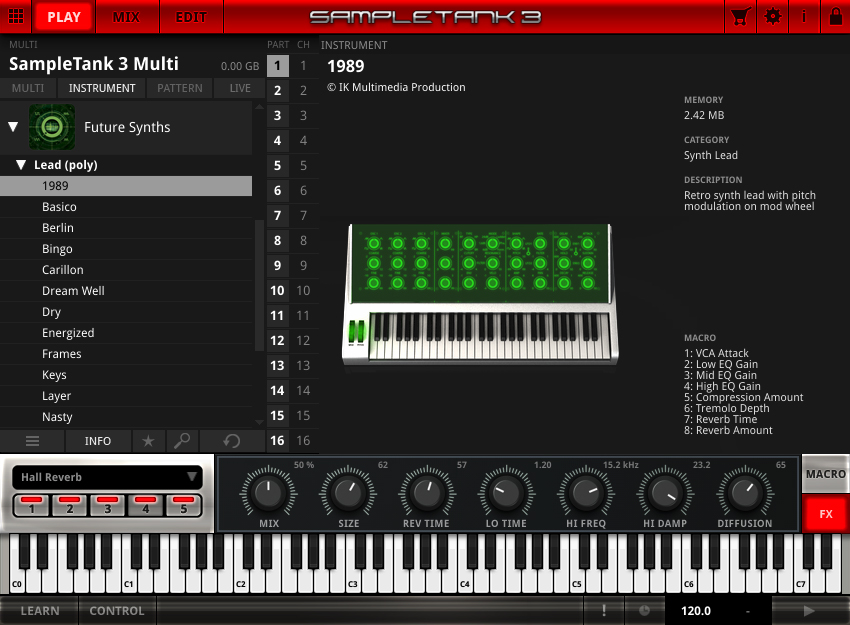Click the DIFFUSION knob
This screenshot has width=850, height=625.
coord(745,493)
